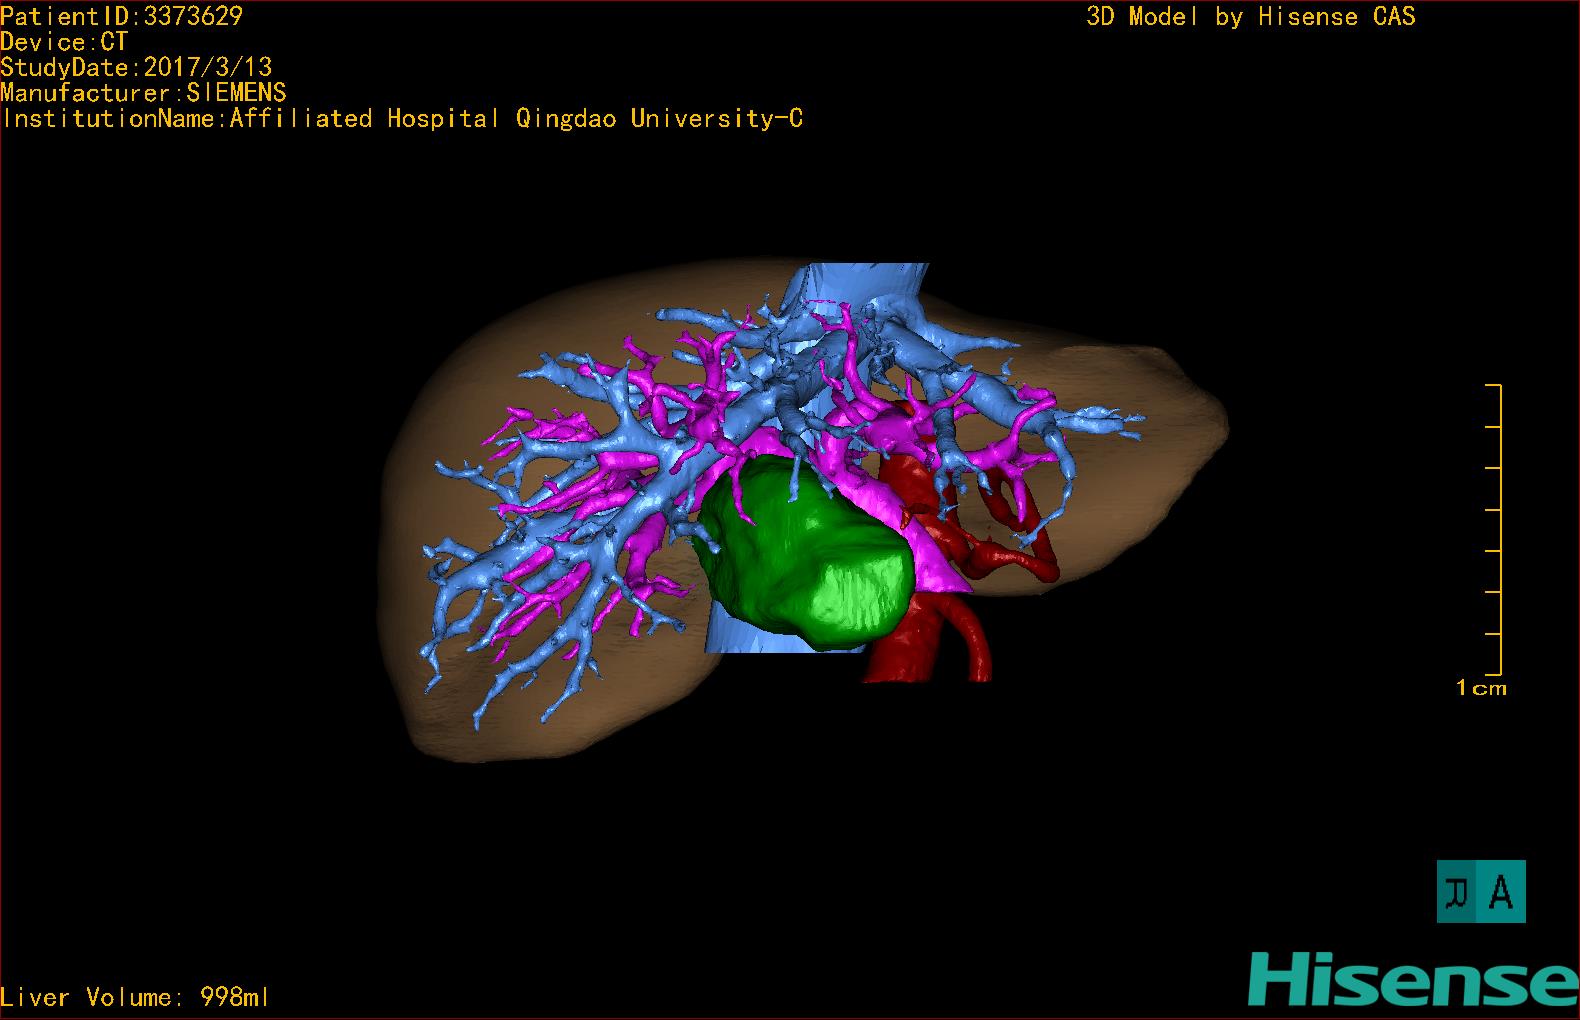Click the InstitutionName line
Image resolution: width=1580 pixels, height=1020 pixels.
(402, 119)
